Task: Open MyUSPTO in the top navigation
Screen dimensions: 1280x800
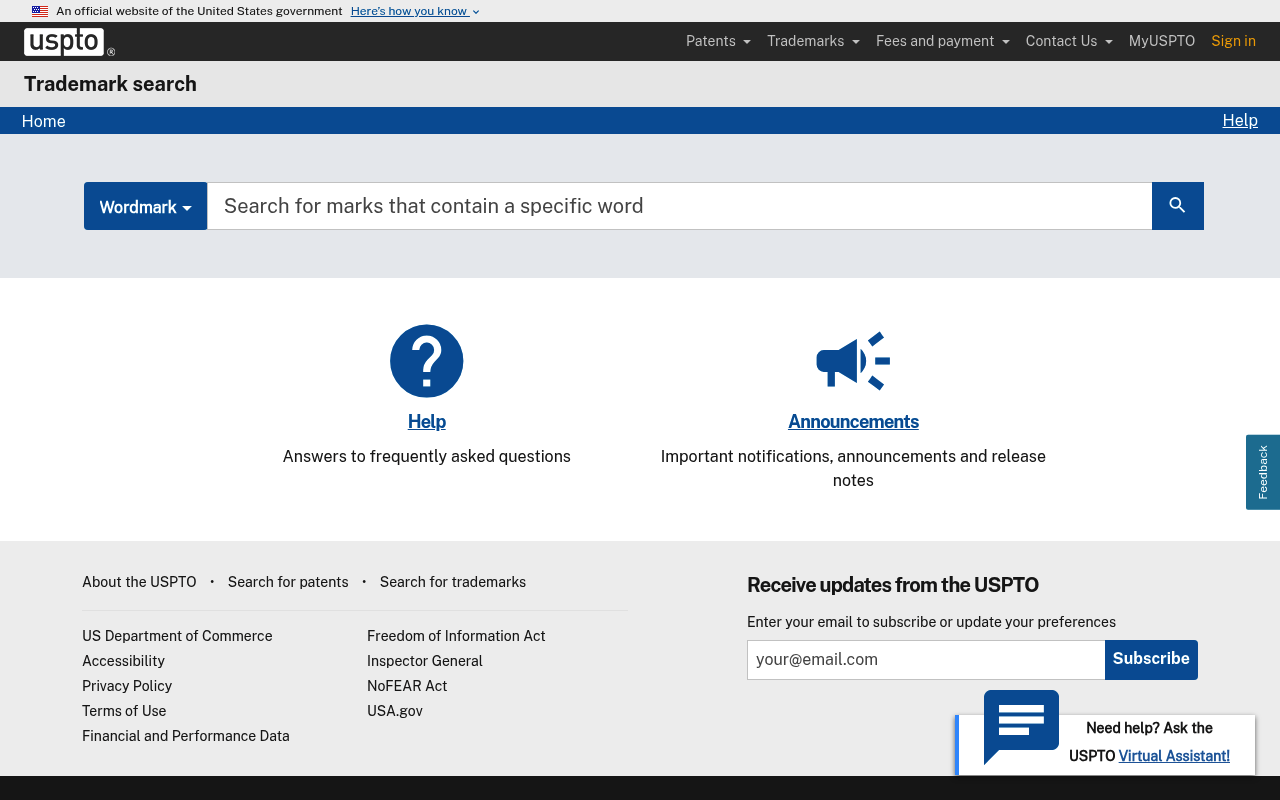Action: (x=1162, y=41)
